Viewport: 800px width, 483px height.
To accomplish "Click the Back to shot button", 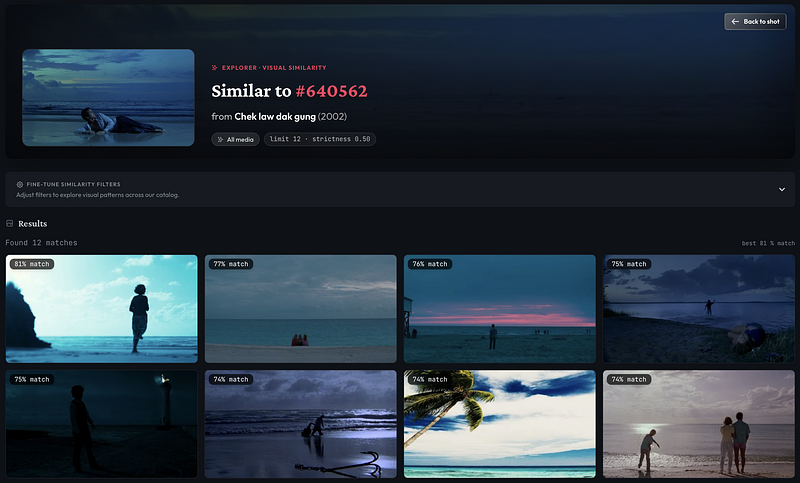I will click(x=755, y=21).
